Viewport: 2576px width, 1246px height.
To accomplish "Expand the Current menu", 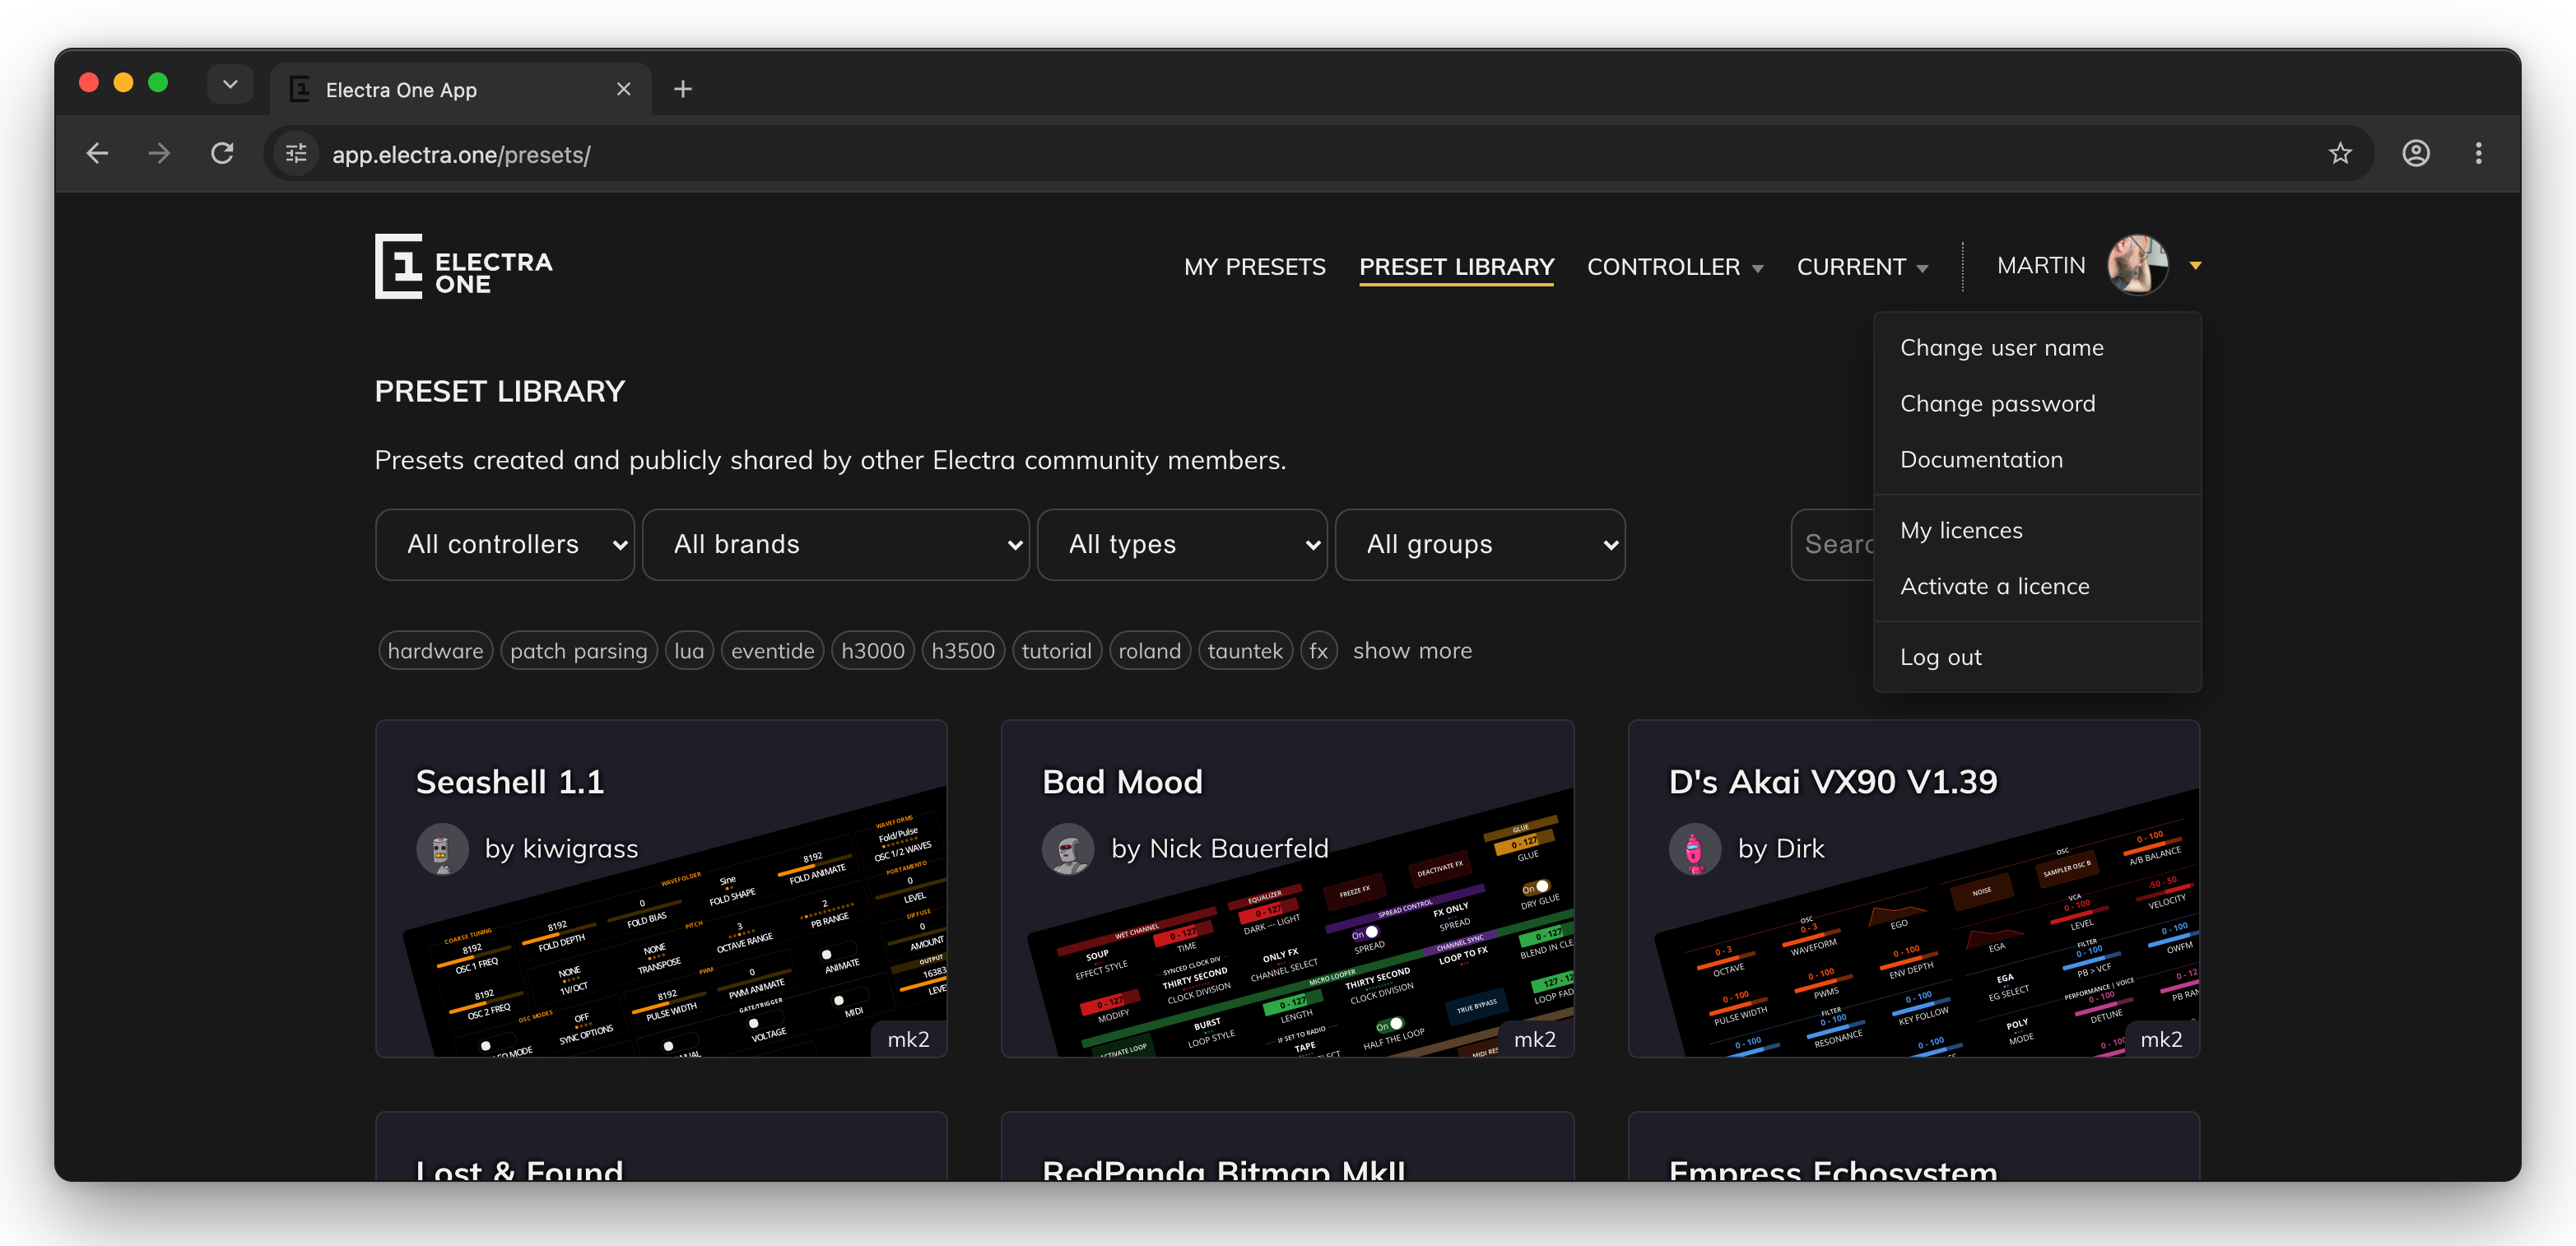I will point(1862,267).
